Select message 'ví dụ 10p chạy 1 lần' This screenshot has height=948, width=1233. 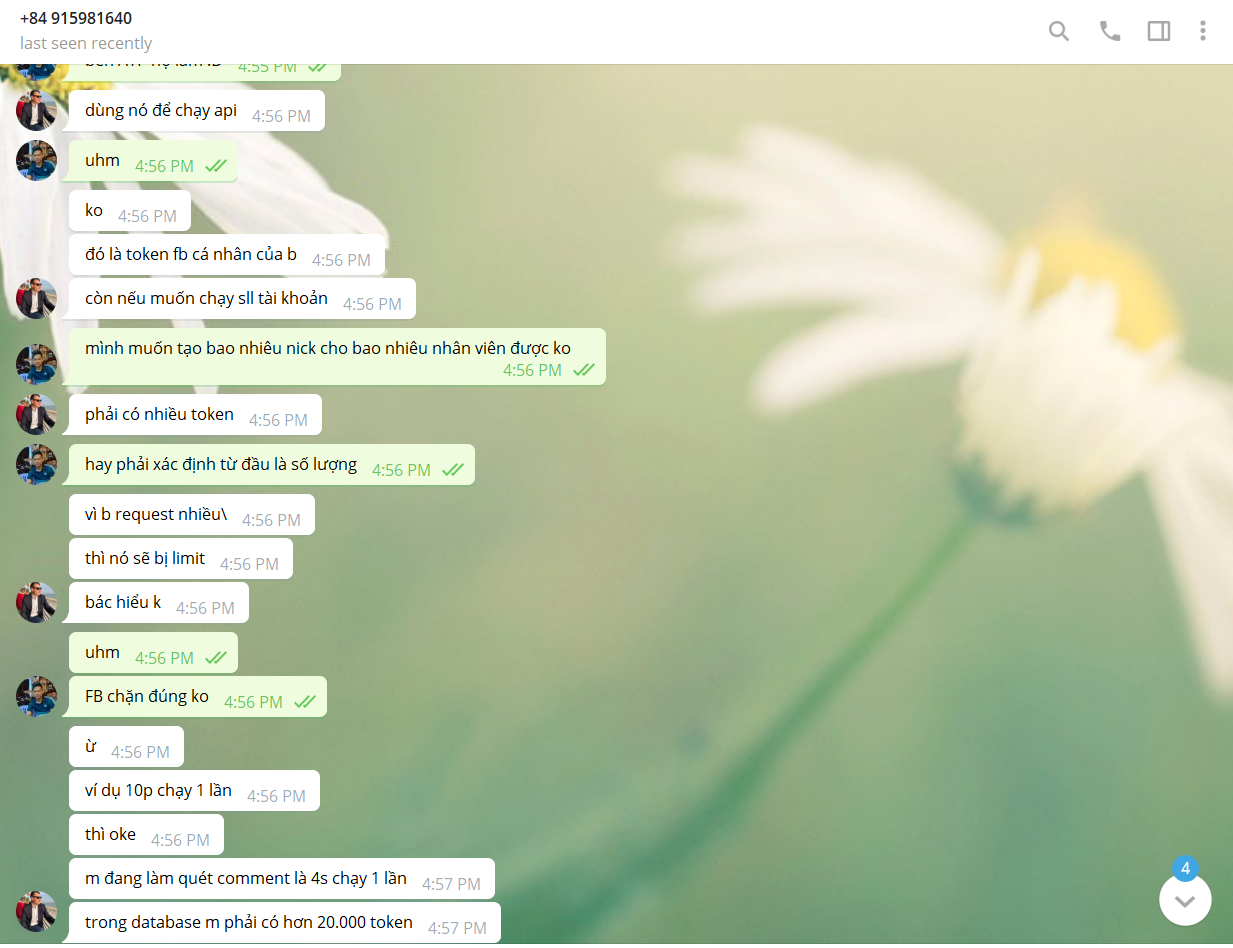194,791
